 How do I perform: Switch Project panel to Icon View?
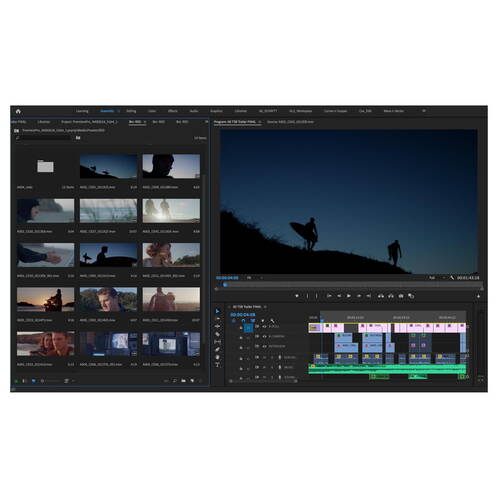[33, 381]
